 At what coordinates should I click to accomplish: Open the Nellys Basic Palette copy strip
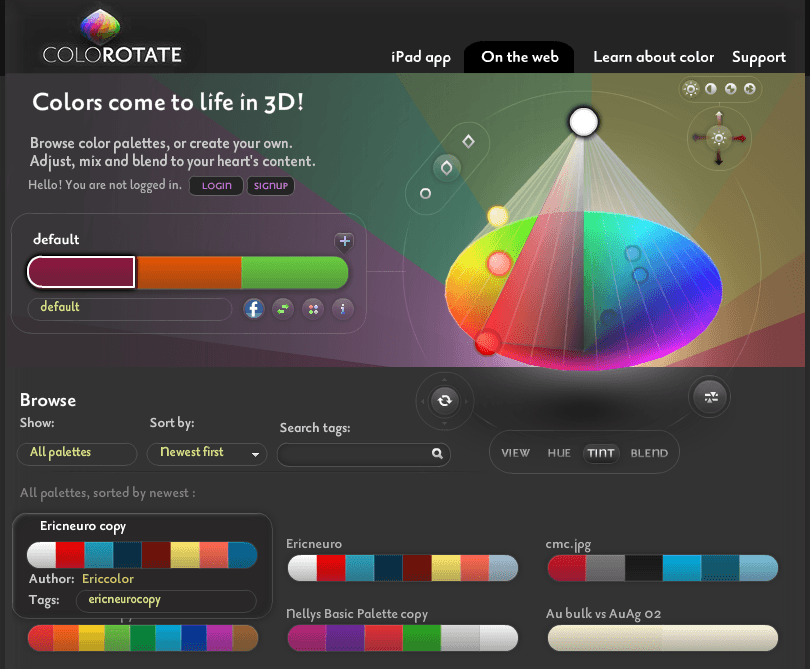coord(403,638)
